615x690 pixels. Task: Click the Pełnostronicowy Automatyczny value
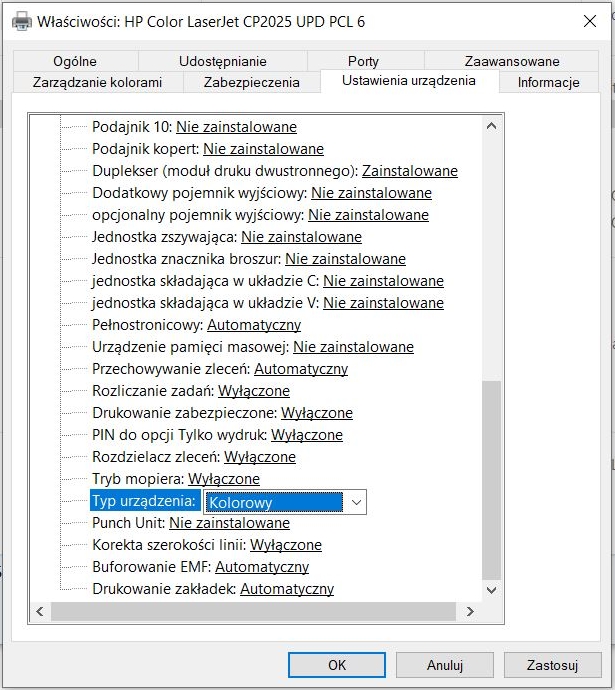[254, 325]
